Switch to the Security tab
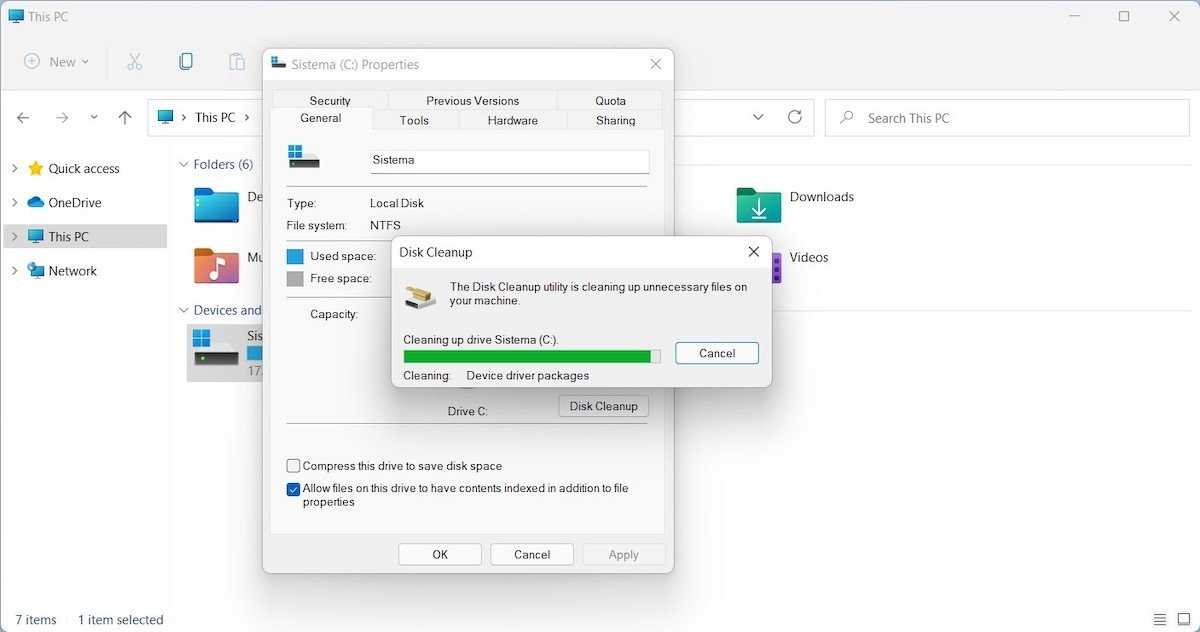 (x=330, y=101)
